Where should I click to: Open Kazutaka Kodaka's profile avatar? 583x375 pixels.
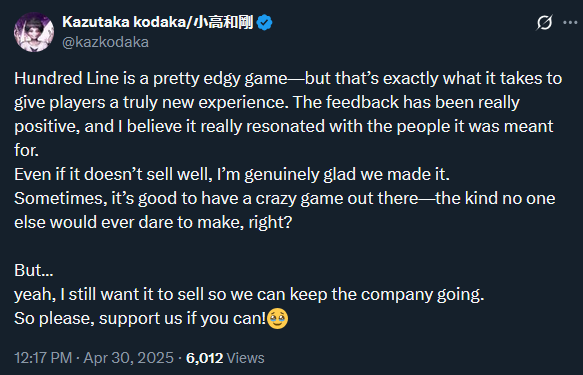click(34, 32)
